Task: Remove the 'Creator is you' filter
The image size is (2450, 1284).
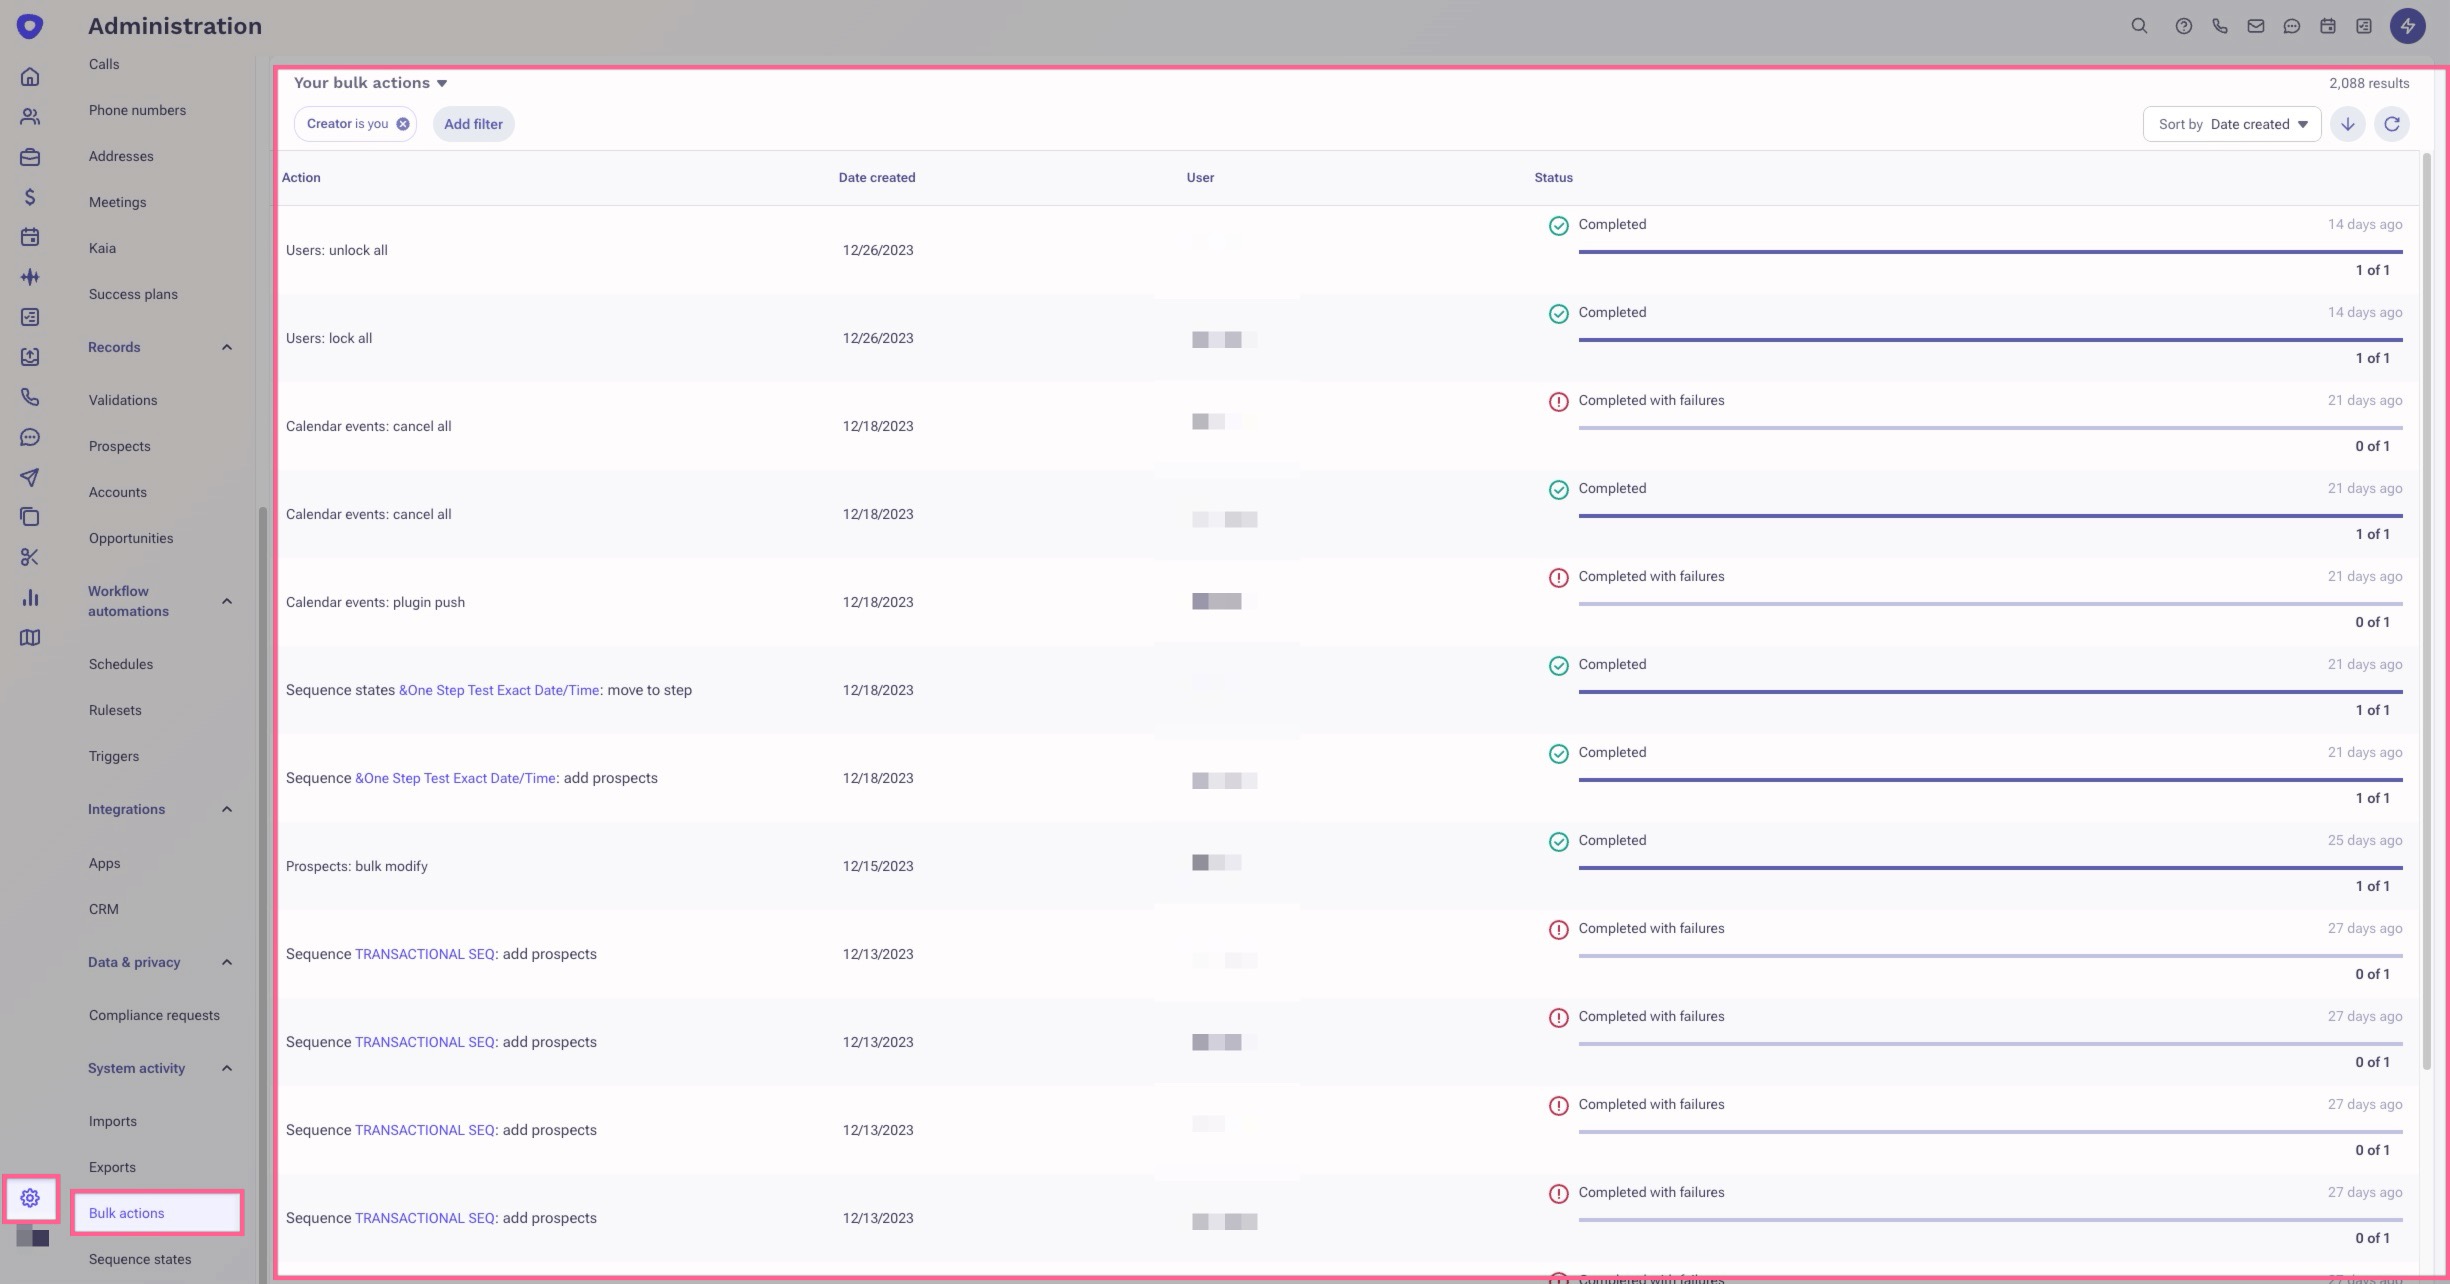Action: [x=403, y=124]
